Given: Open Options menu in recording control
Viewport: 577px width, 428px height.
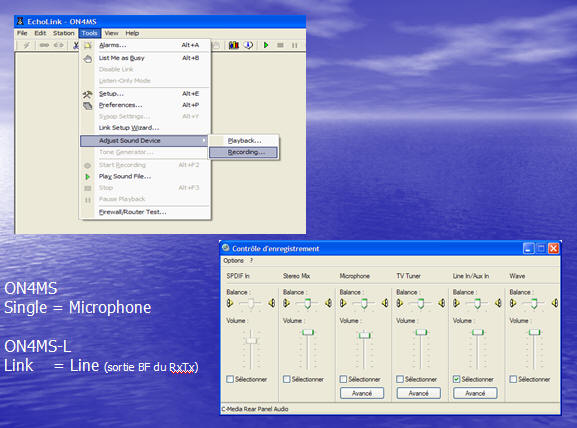Looking at the screenshot, I should pyautogui.click(x=233, y=261).
